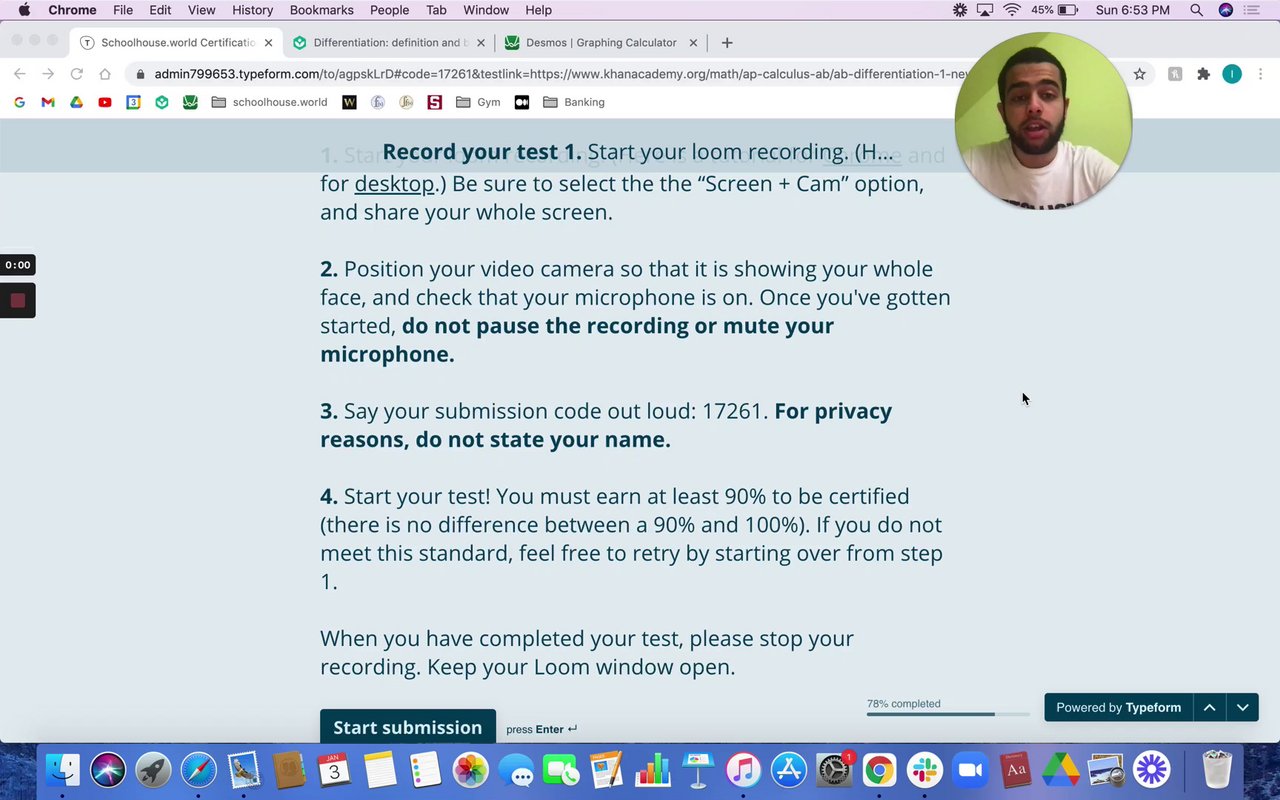Open the maroon S bookmark icon
1280x800 pixels.
click(x=434, y=102)
